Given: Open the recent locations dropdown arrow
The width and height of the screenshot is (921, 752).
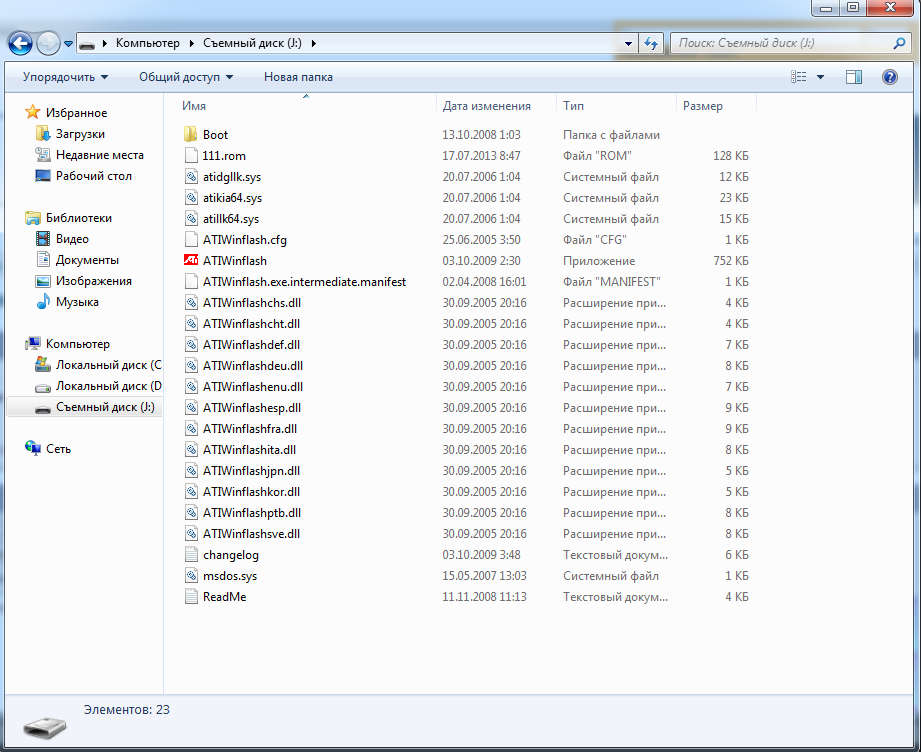Looking at the screenshot, I should (x=68, y=43).
